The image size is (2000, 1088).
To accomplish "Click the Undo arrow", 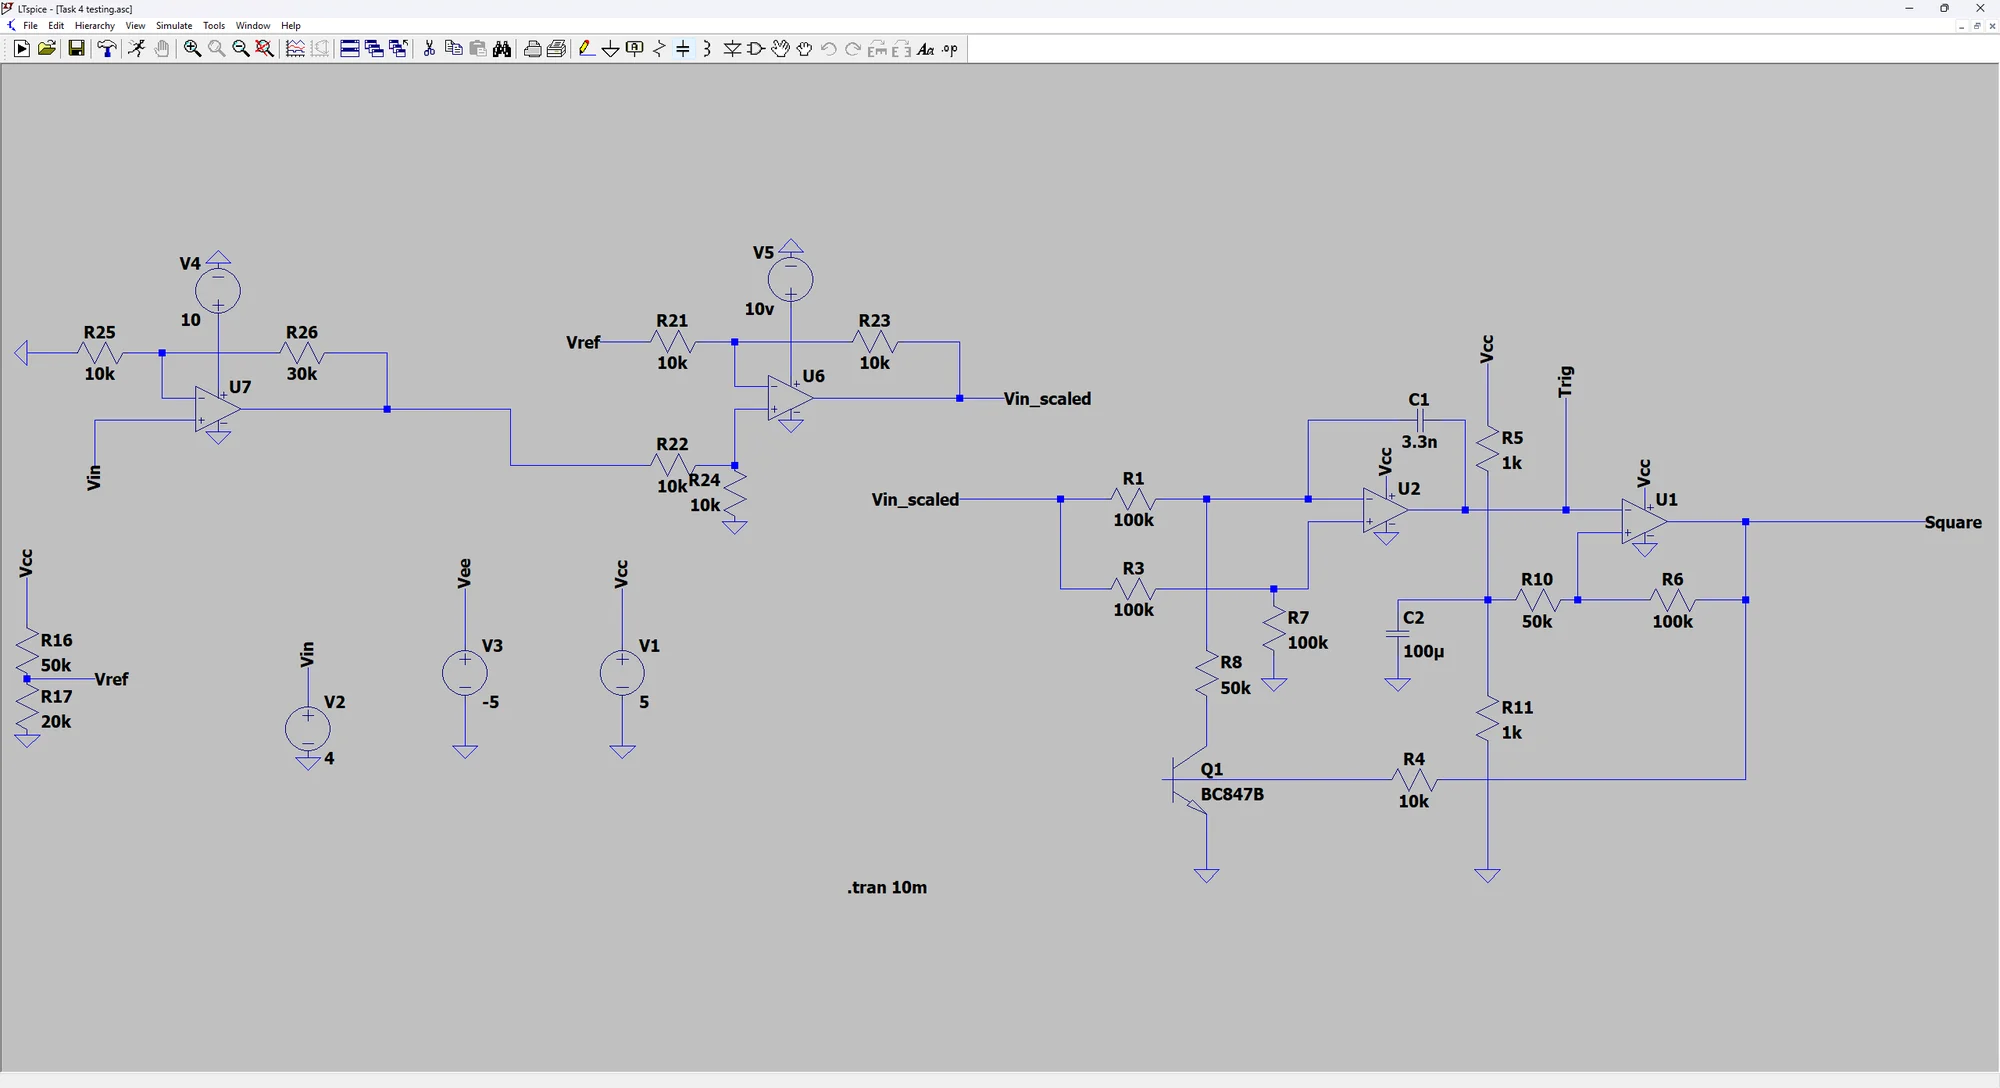I will (828, 49).
